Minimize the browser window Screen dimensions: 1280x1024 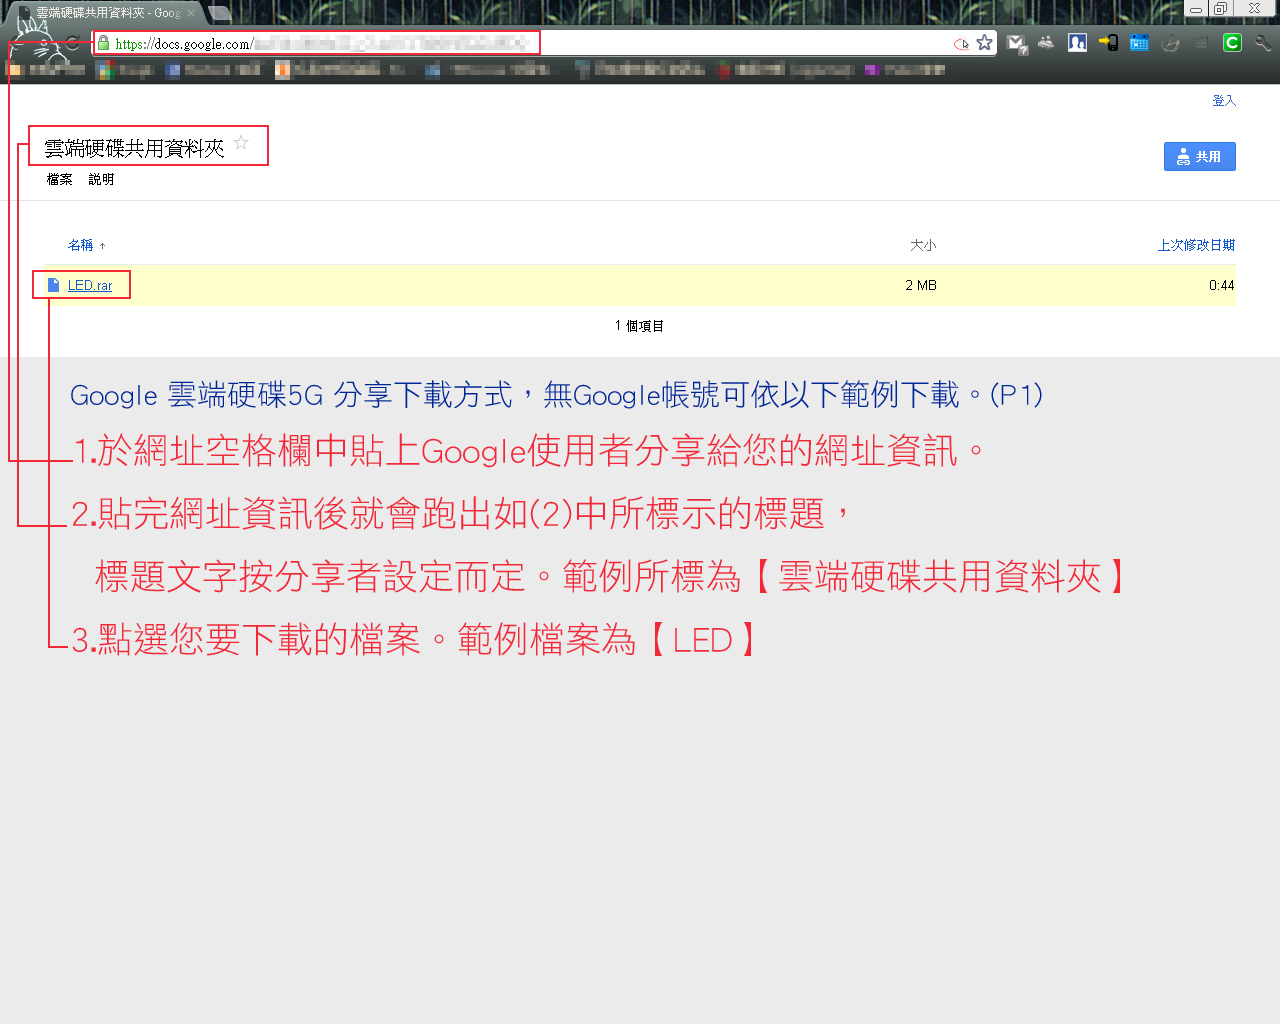pyautogui.click(x=1196, y=8)
